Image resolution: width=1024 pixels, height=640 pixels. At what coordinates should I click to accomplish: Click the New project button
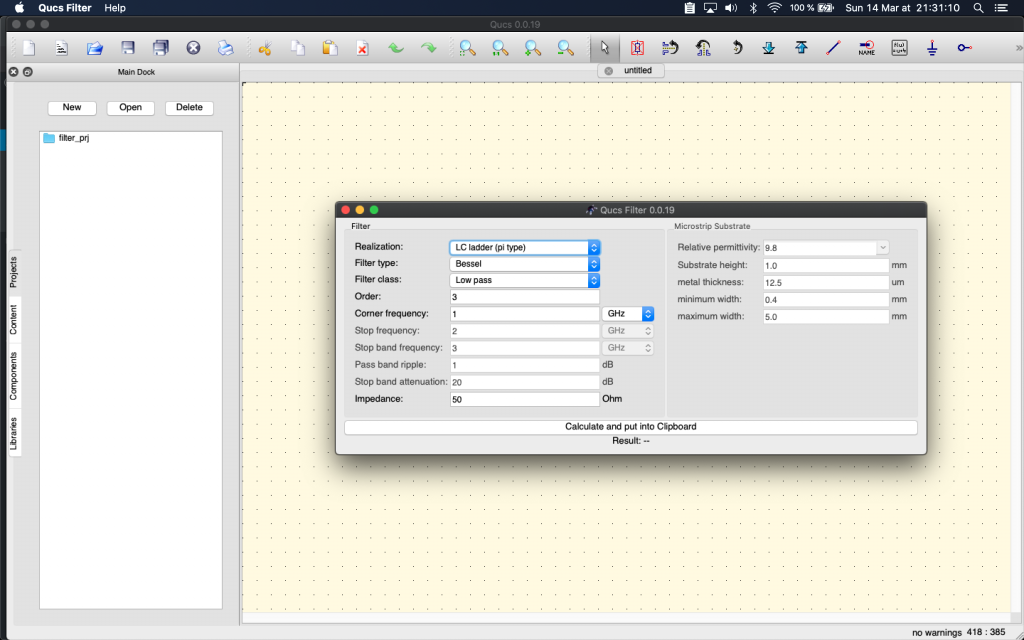(x=72, y=108)
